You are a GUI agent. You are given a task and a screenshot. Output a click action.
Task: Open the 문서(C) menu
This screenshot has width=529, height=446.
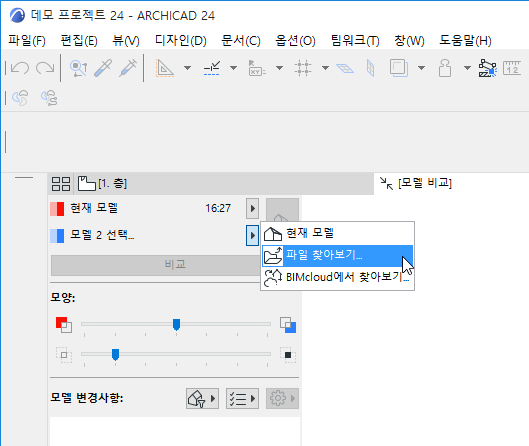point(241,41)
